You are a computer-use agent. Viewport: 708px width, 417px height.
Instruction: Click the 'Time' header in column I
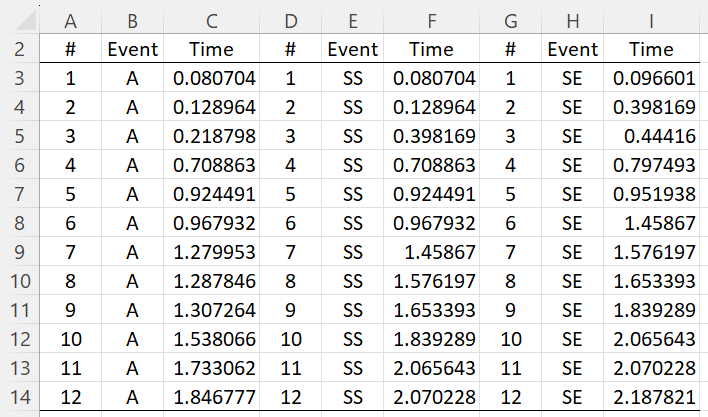tap(652, 49)
